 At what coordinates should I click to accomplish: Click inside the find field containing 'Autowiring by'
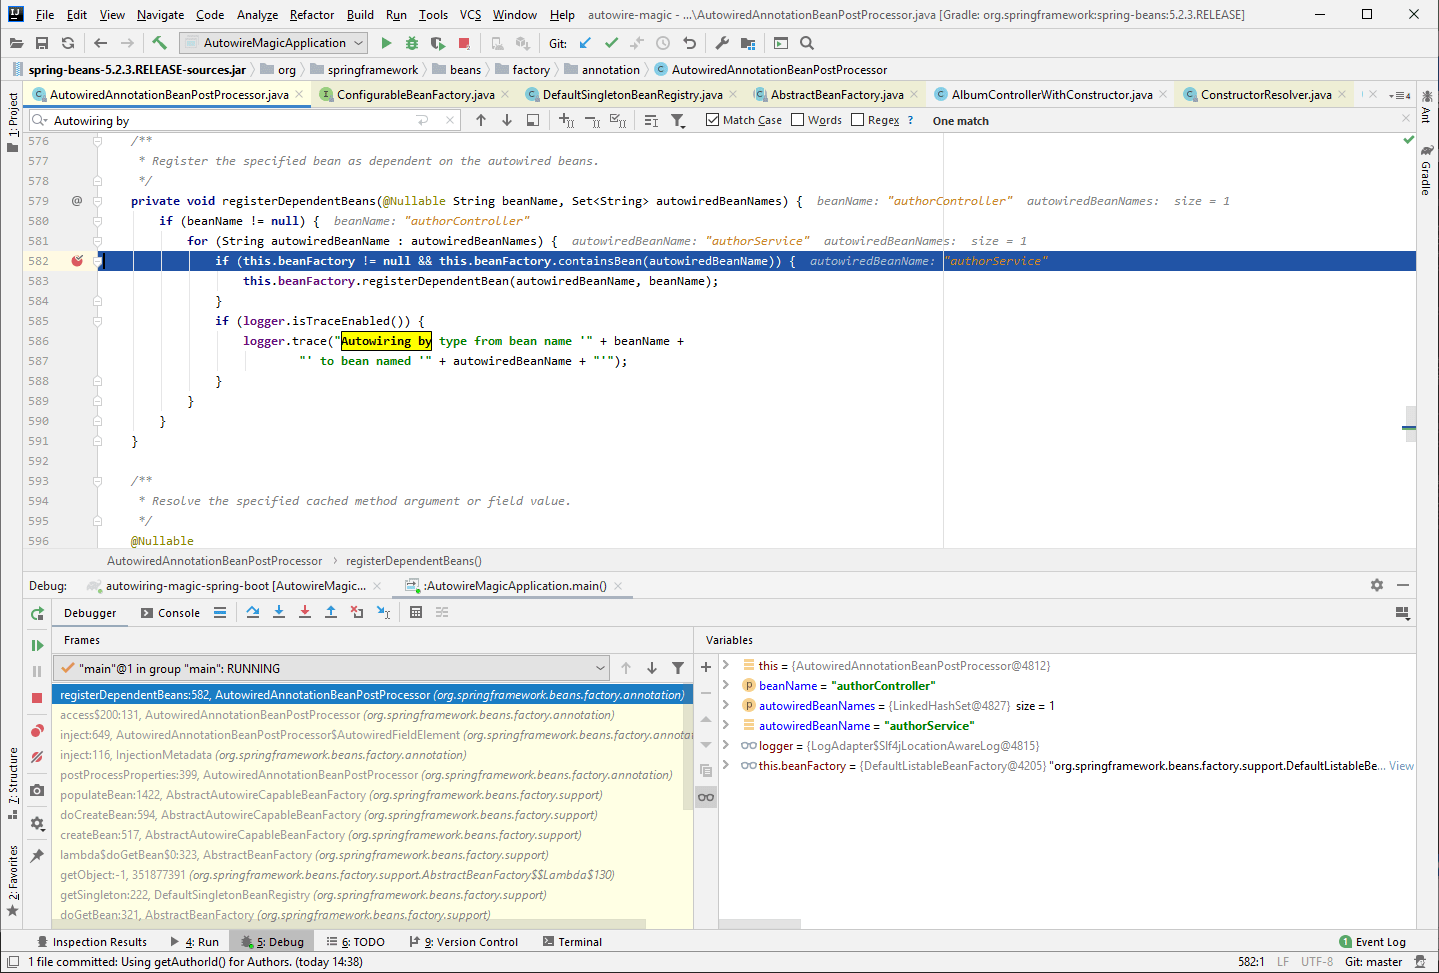click(200, 120)
